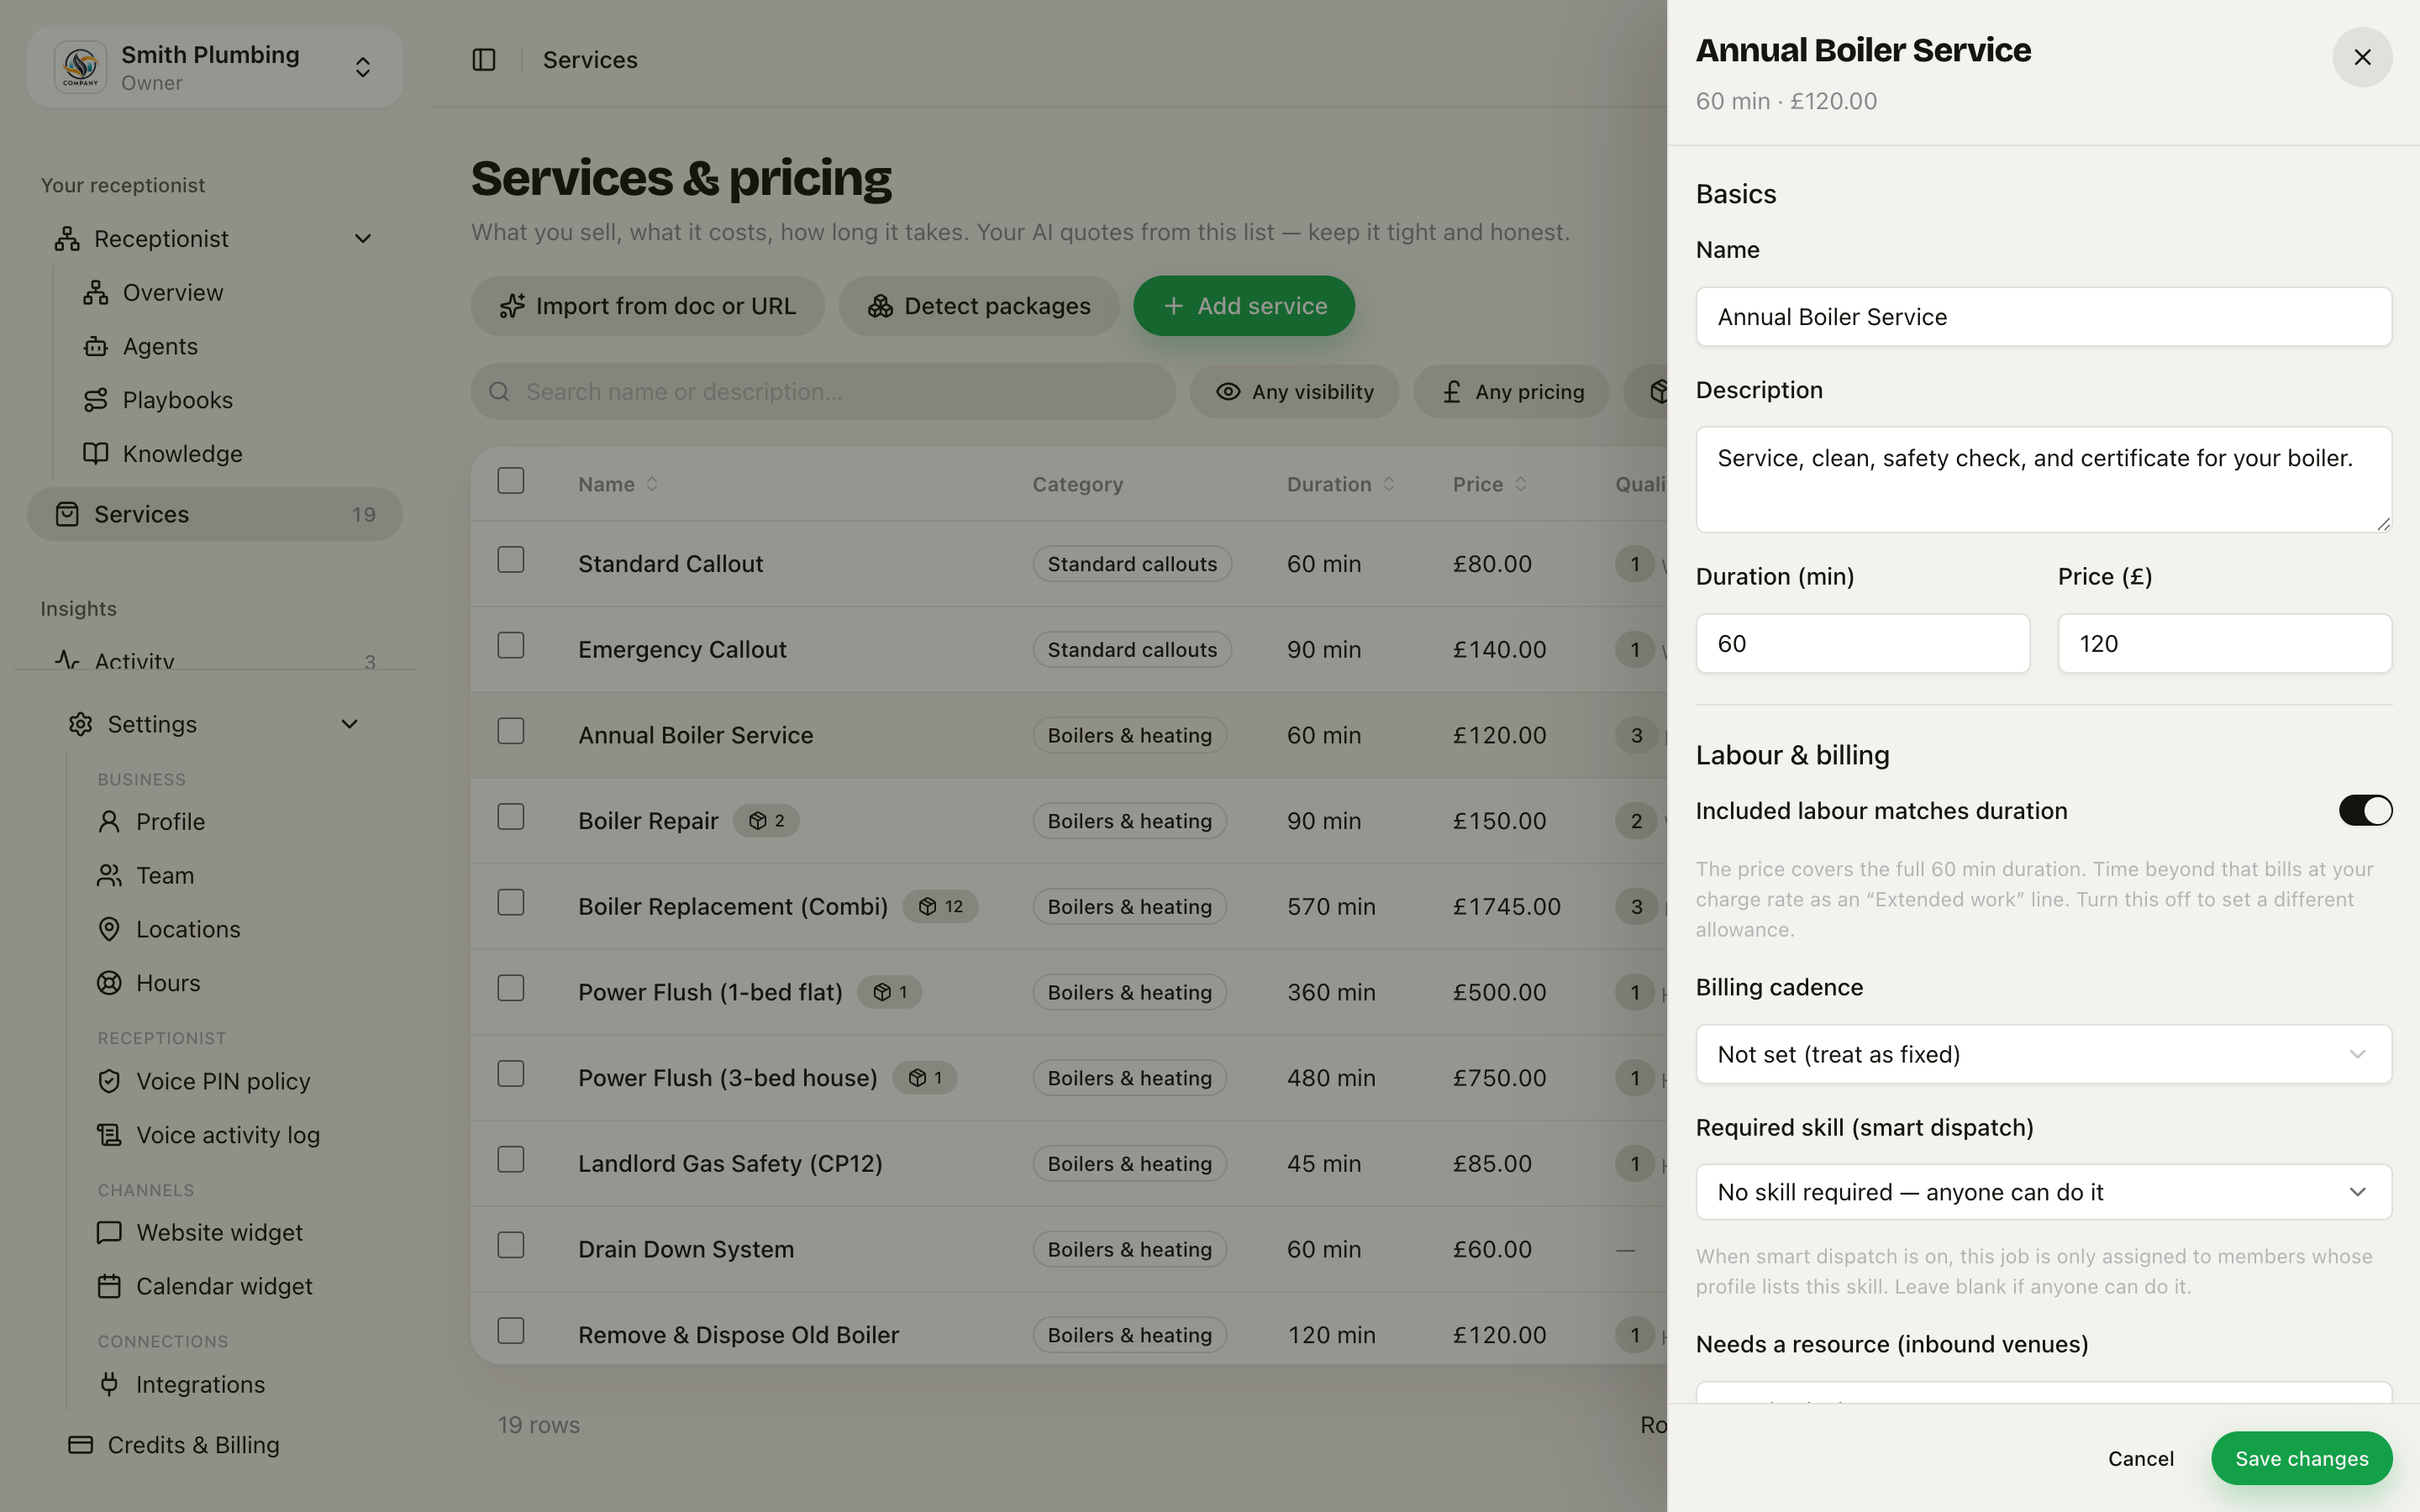Screen dimensions: 2420x1512
Task: Collapse the Settings section chevron
Action: (349, 724)
